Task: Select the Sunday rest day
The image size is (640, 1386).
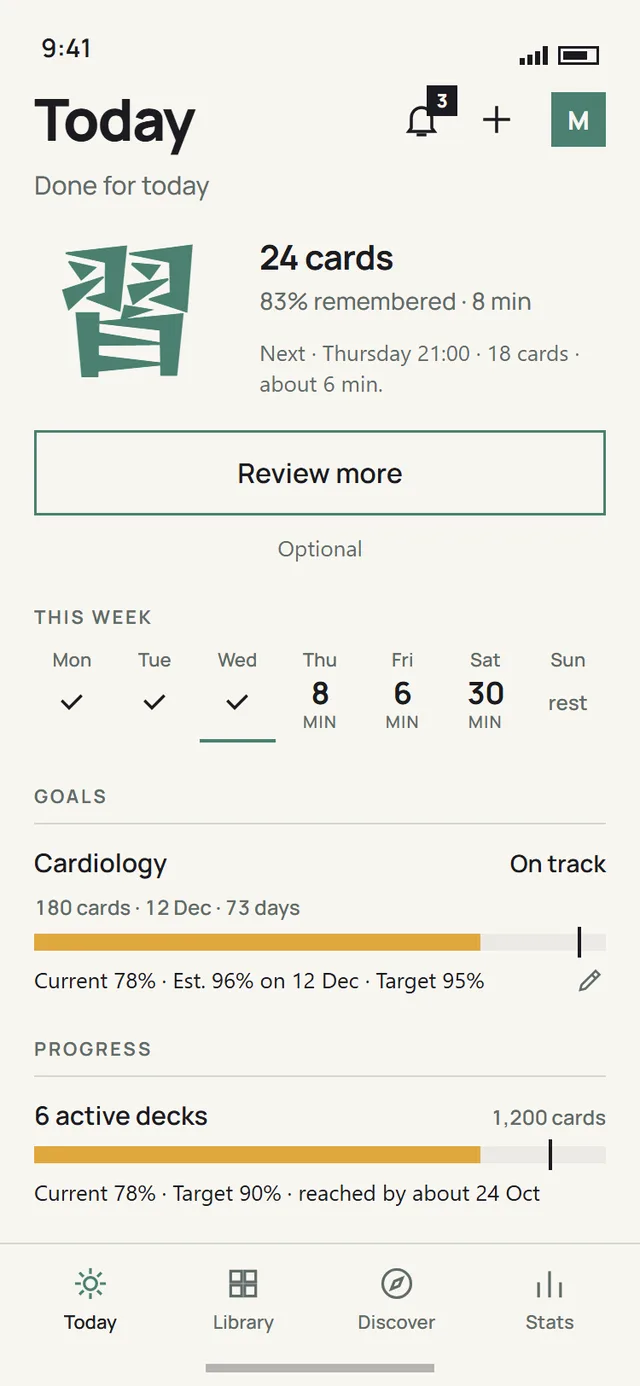Action: point(568,690)
